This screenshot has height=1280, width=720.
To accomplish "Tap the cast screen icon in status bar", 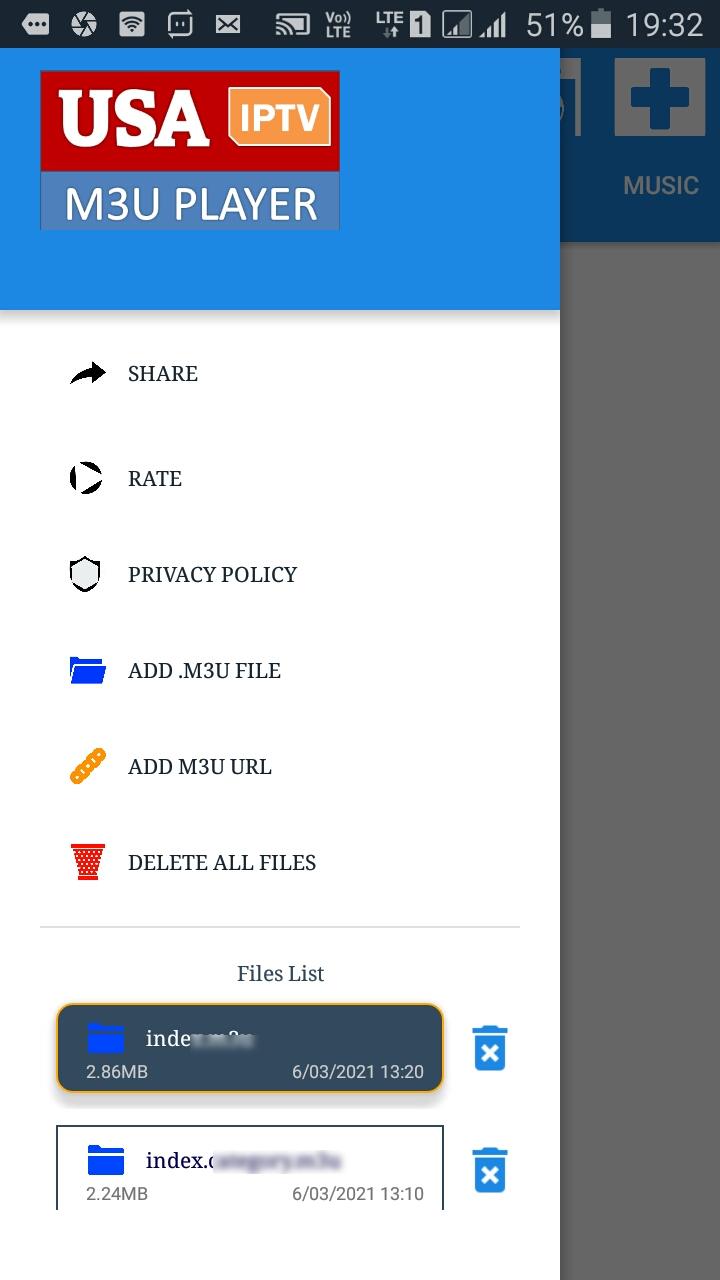I will [x=292, y=24].
